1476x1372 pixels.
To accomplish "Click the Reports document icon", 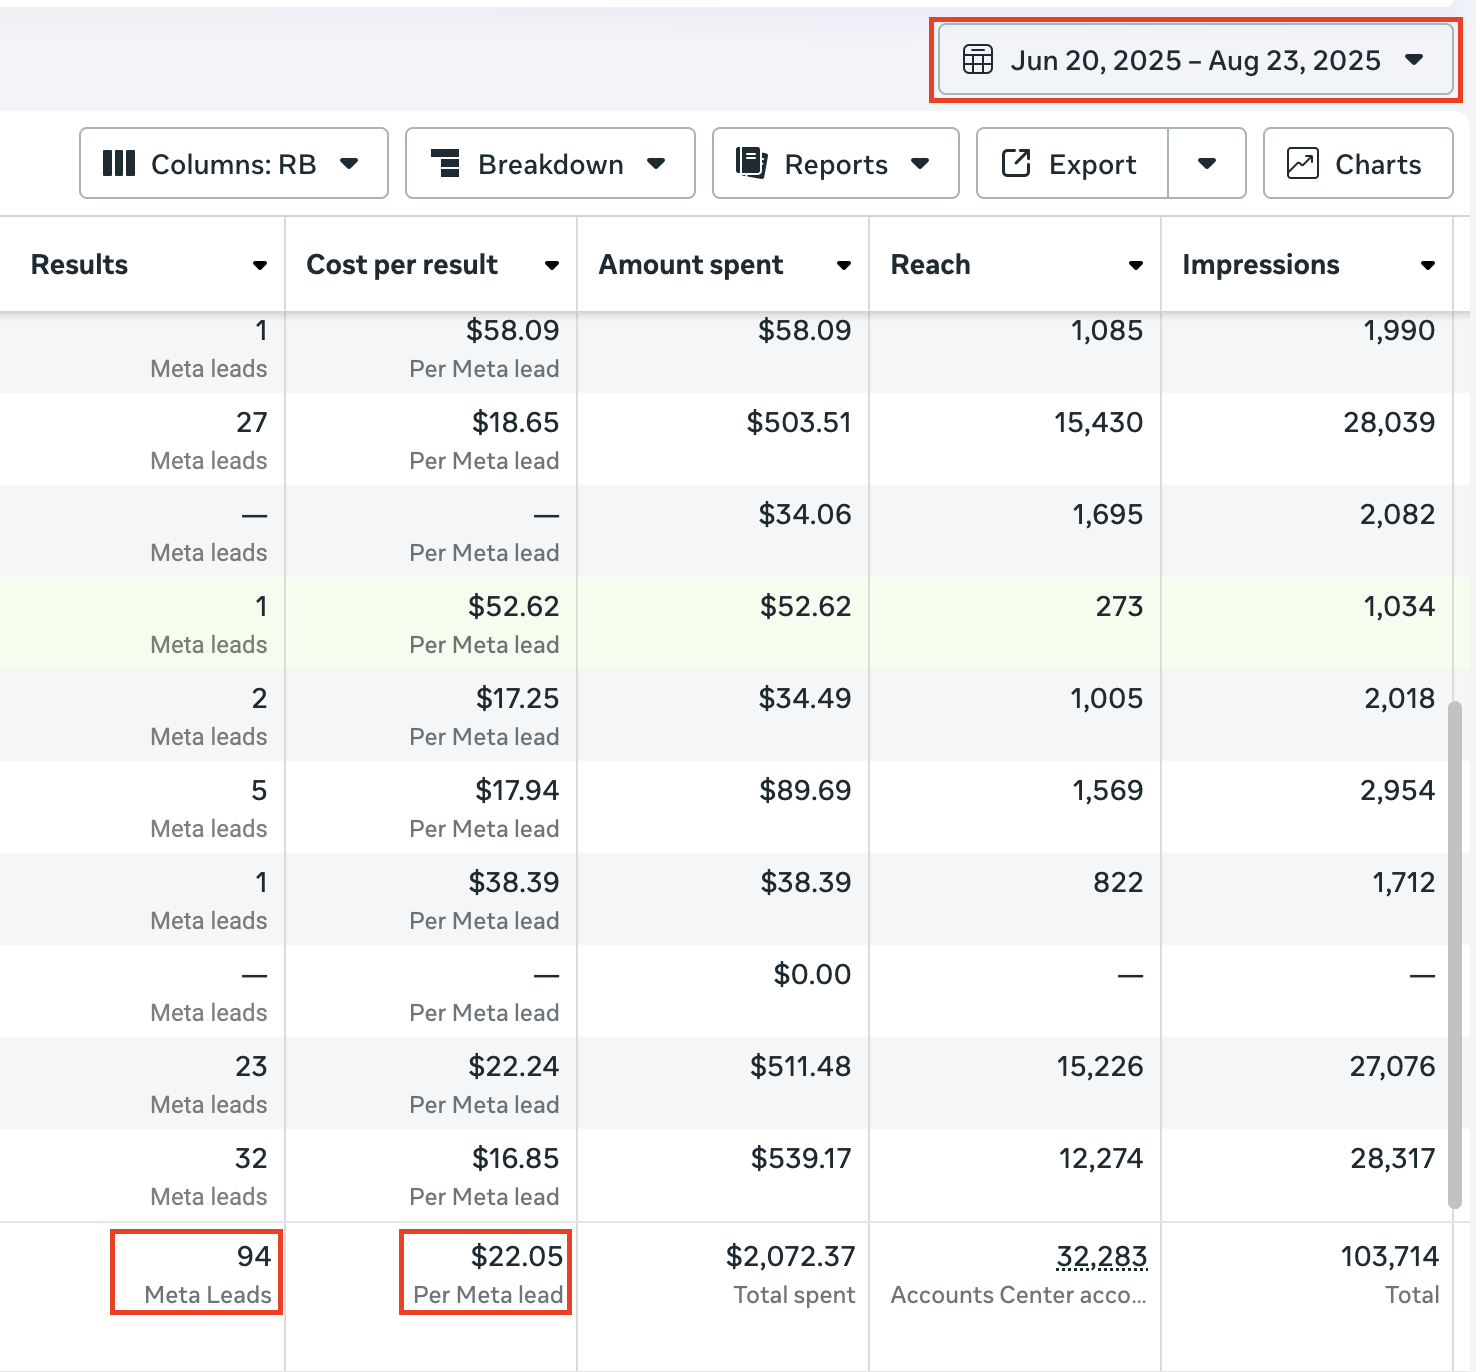I will [751, 163].
